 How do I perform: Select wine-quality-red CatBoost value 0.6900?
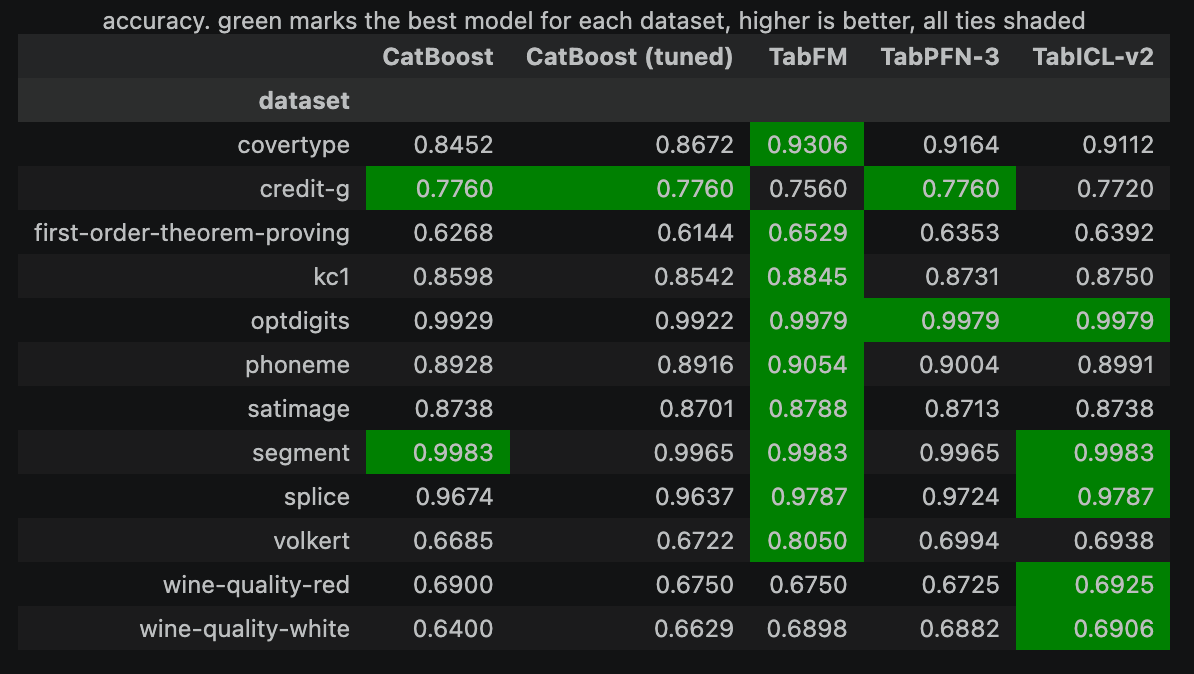(453, 585)
